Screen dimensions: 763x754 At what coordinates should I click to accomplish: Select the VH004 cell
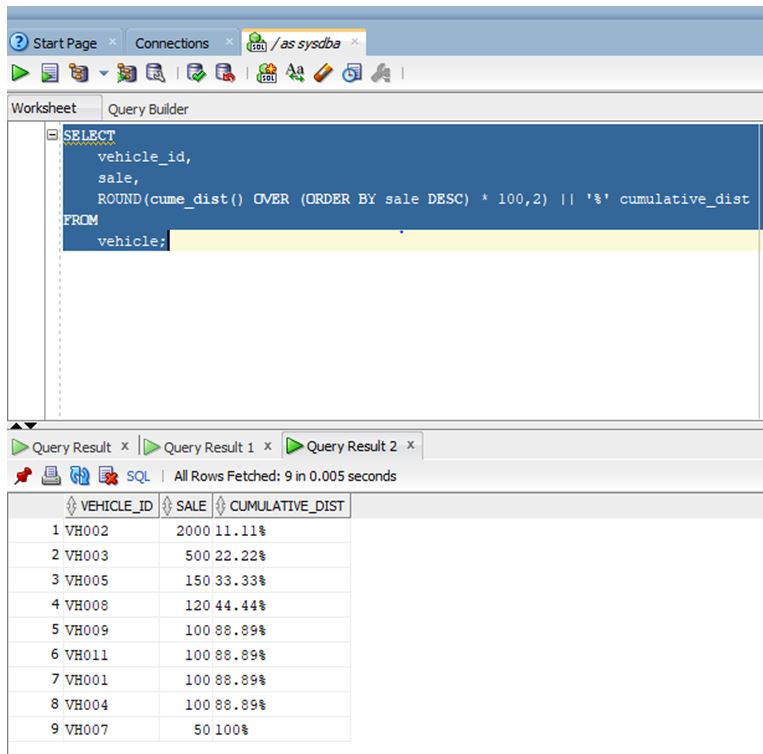(111, 704)
